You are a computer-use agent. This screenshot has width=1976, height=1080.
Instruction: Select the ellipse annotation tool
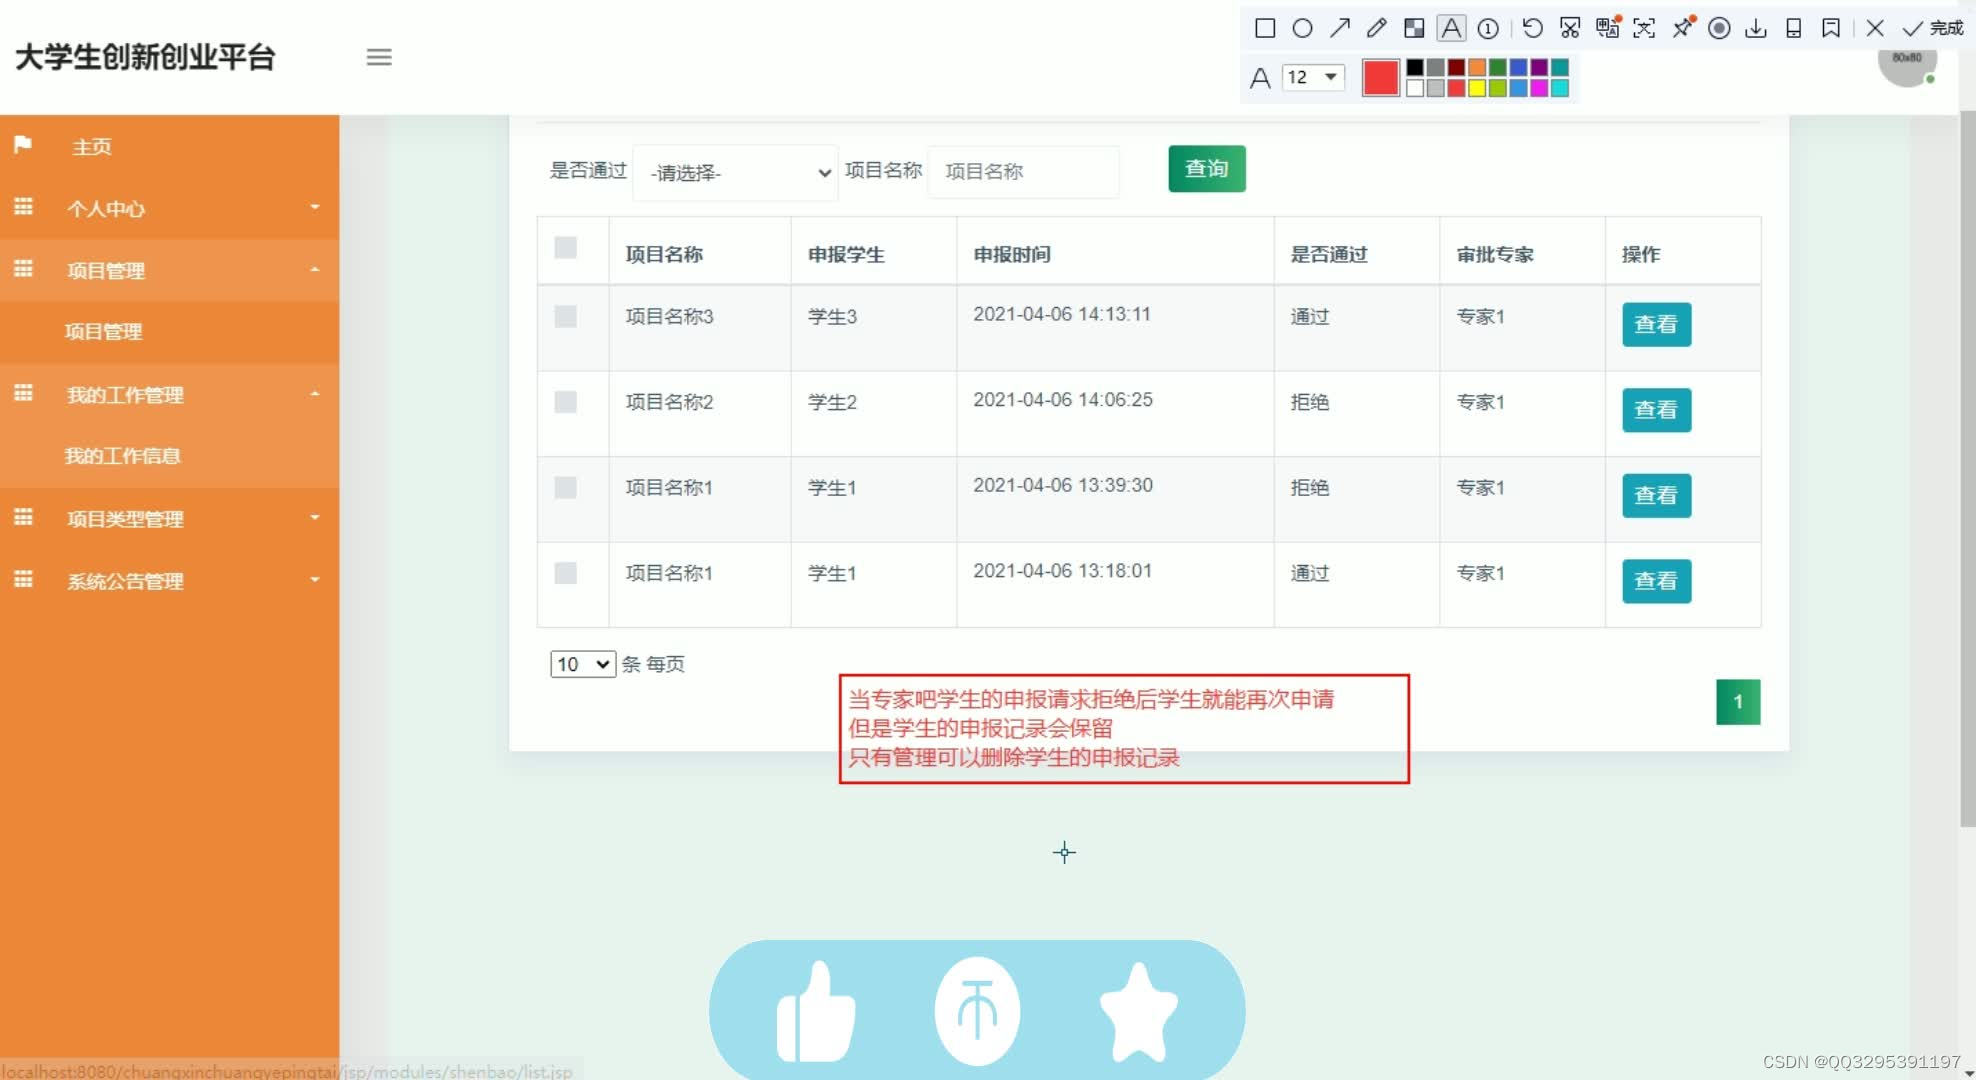point(1302,28)
